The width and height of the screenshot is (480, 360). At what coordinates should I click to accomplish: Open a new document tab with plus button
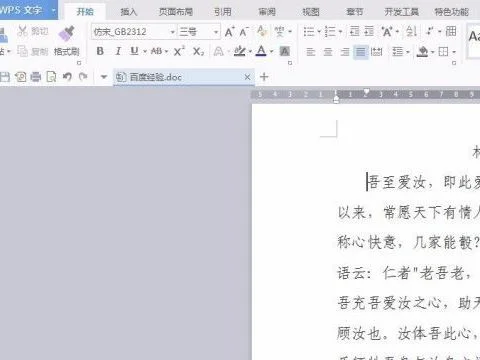pyautogui.click(x=264, y=77)
